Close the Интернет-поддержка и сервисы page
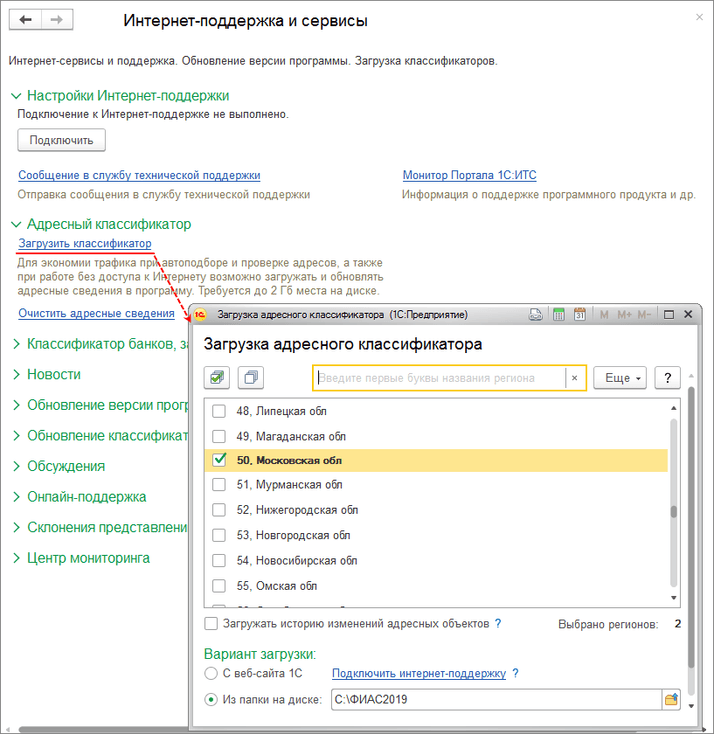The image size is (714, 734). coord(699,17)
